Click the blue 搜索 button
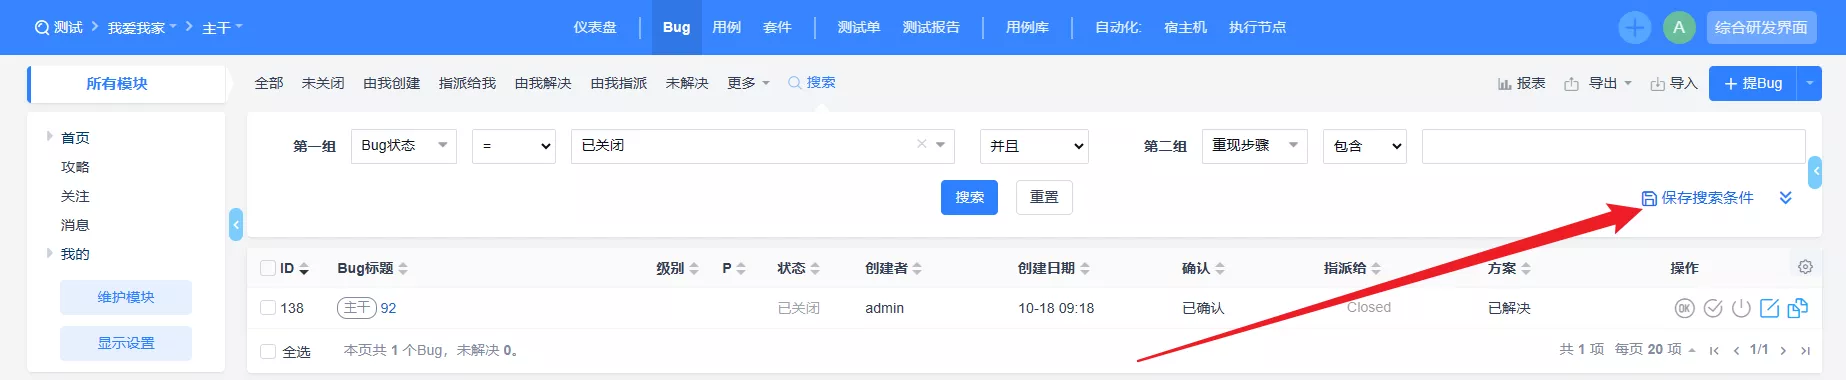1846x380 pixels. pyautogui.click(x=970, y=198)
